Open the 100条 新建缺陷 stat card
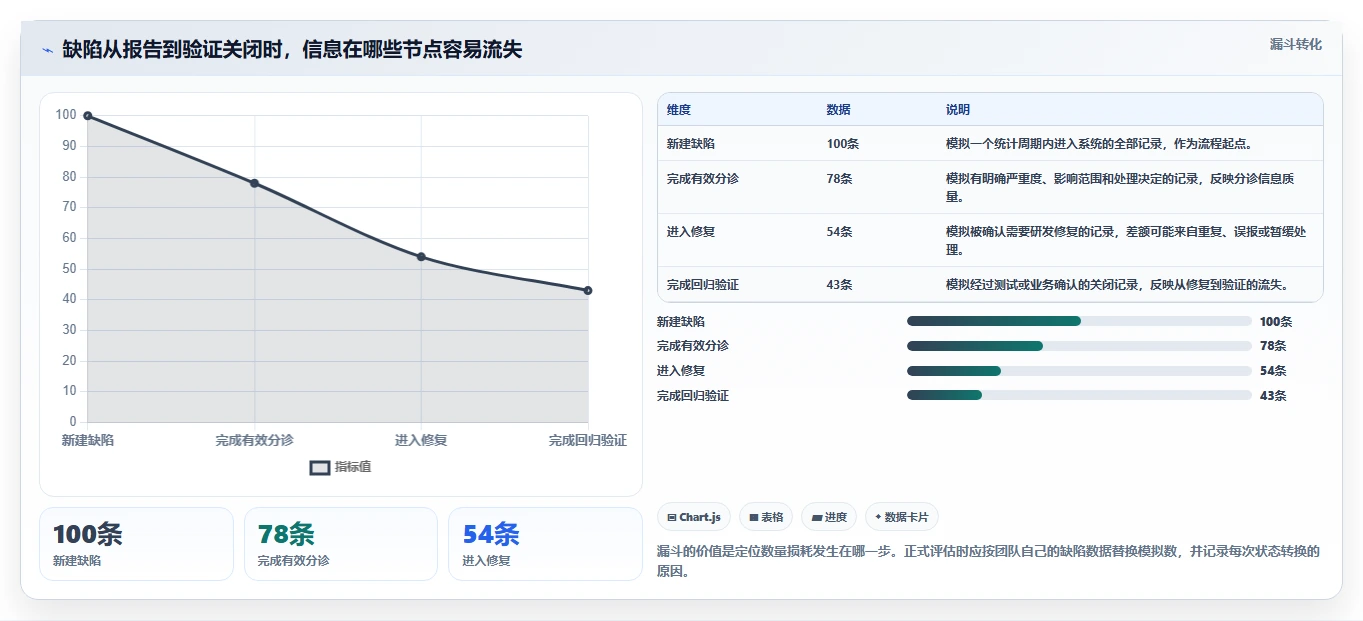1363x621 pixels. click(136, 544)
